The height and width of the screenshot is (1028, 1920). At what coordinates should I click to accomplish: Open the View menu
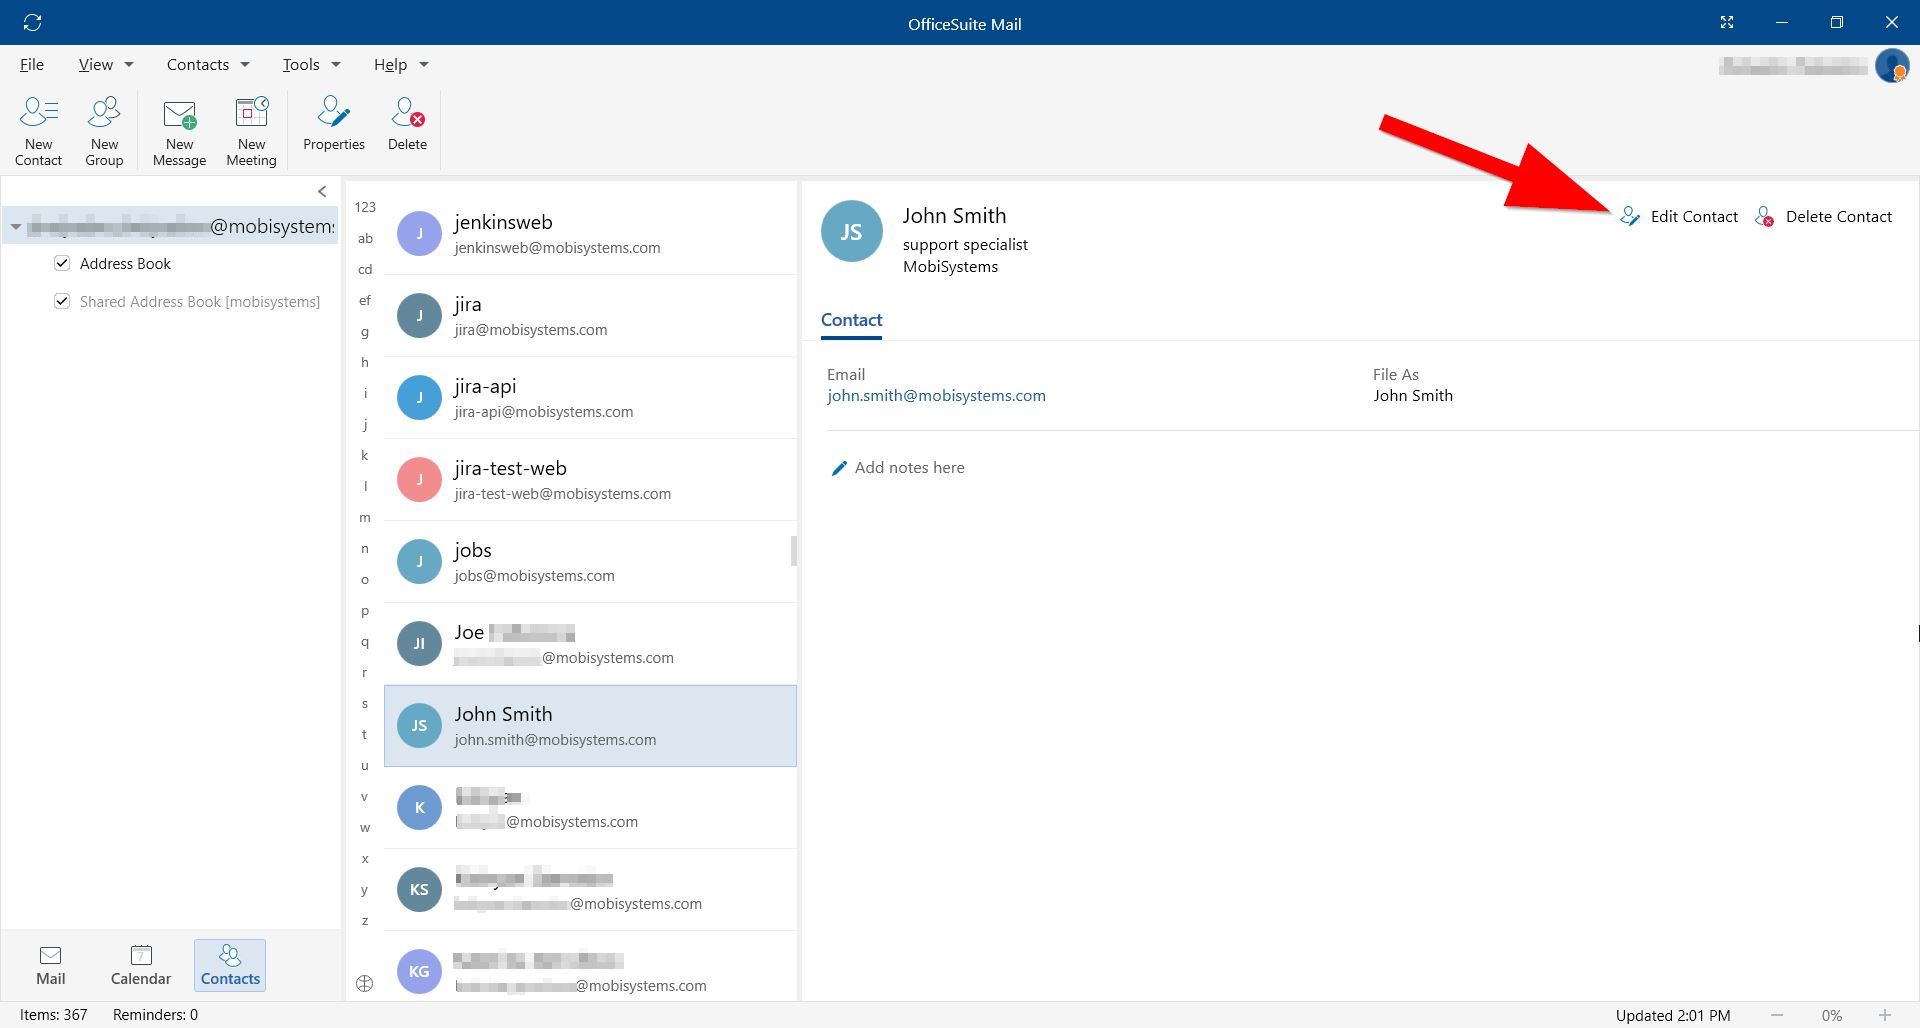96,64
